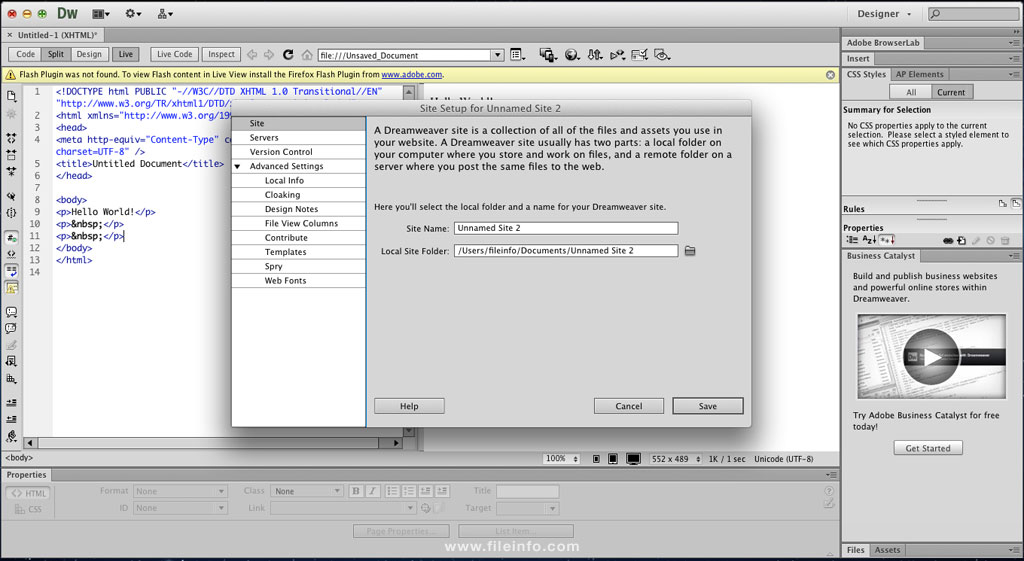
Task: Toggle syntax error alerts in info bar
Action: pyautogui.click(x=11, y=287)
